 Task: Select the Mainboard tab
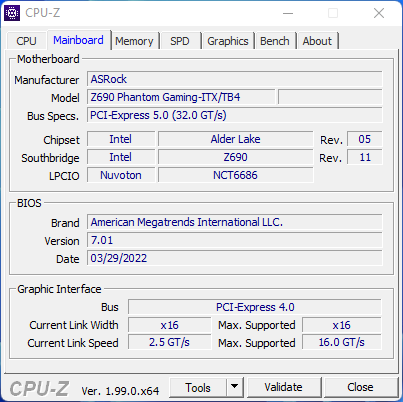tap(78, 40)
